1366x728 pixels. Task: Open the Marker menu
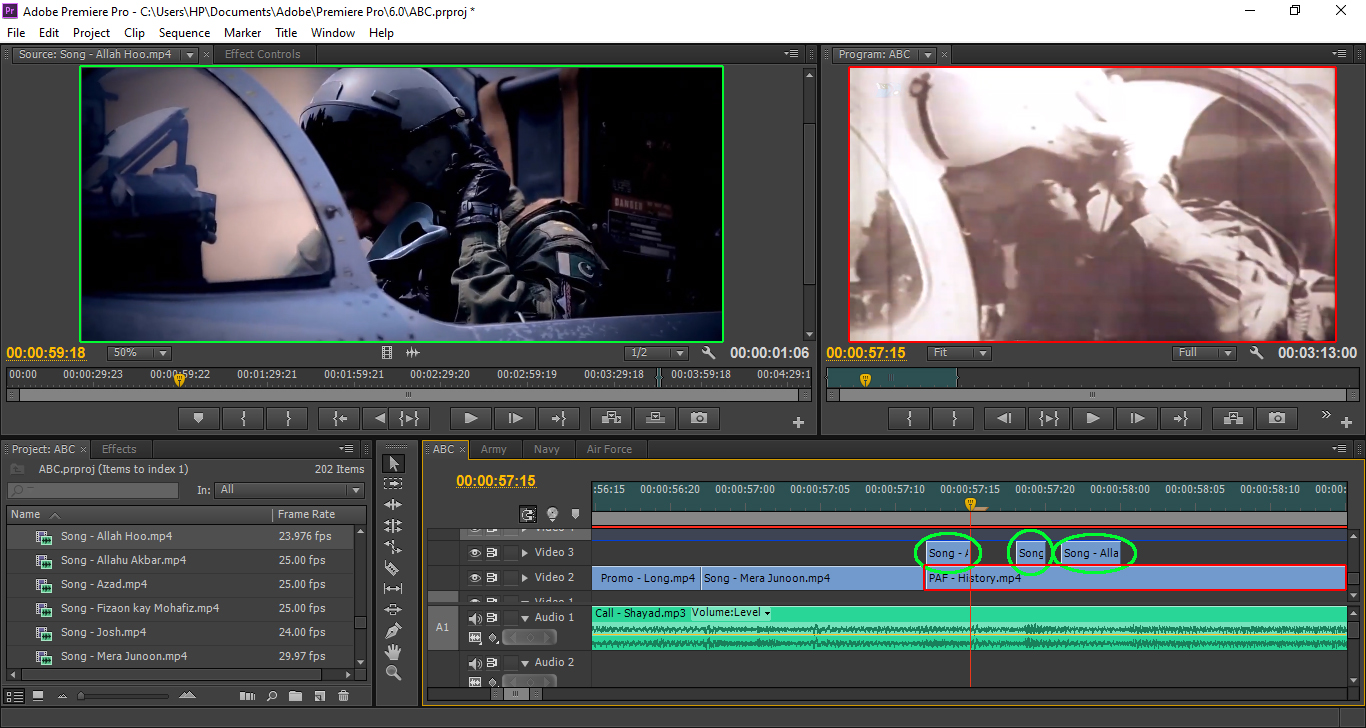pyautogui.click(x=243, y=33)
